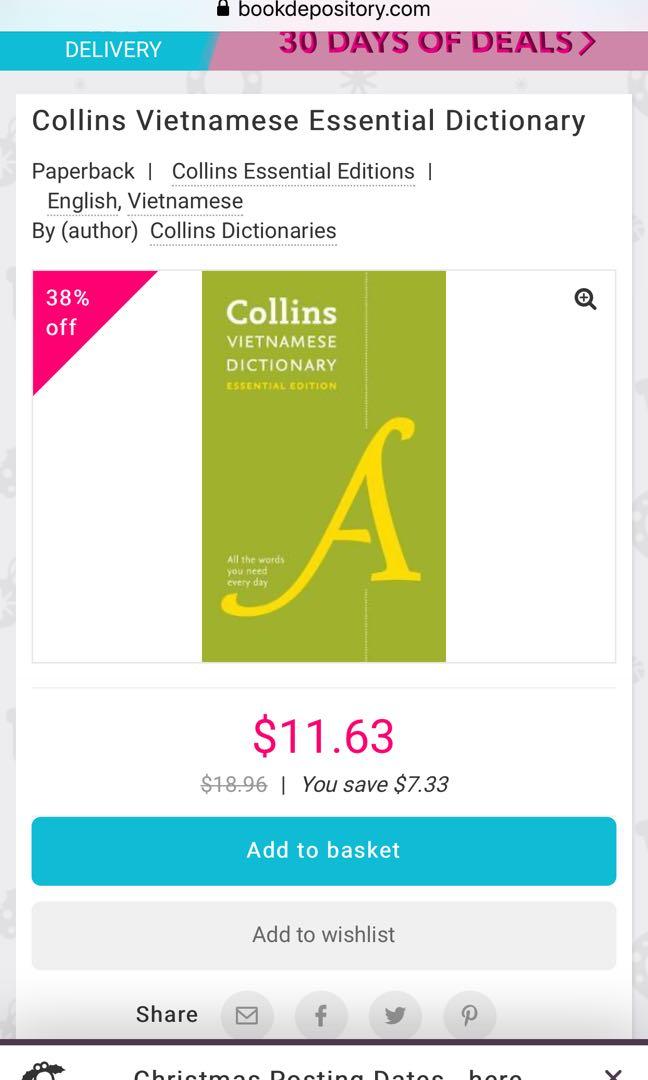Share the book via email icon
The image size is (648, 1080).
click(247, 1015)
